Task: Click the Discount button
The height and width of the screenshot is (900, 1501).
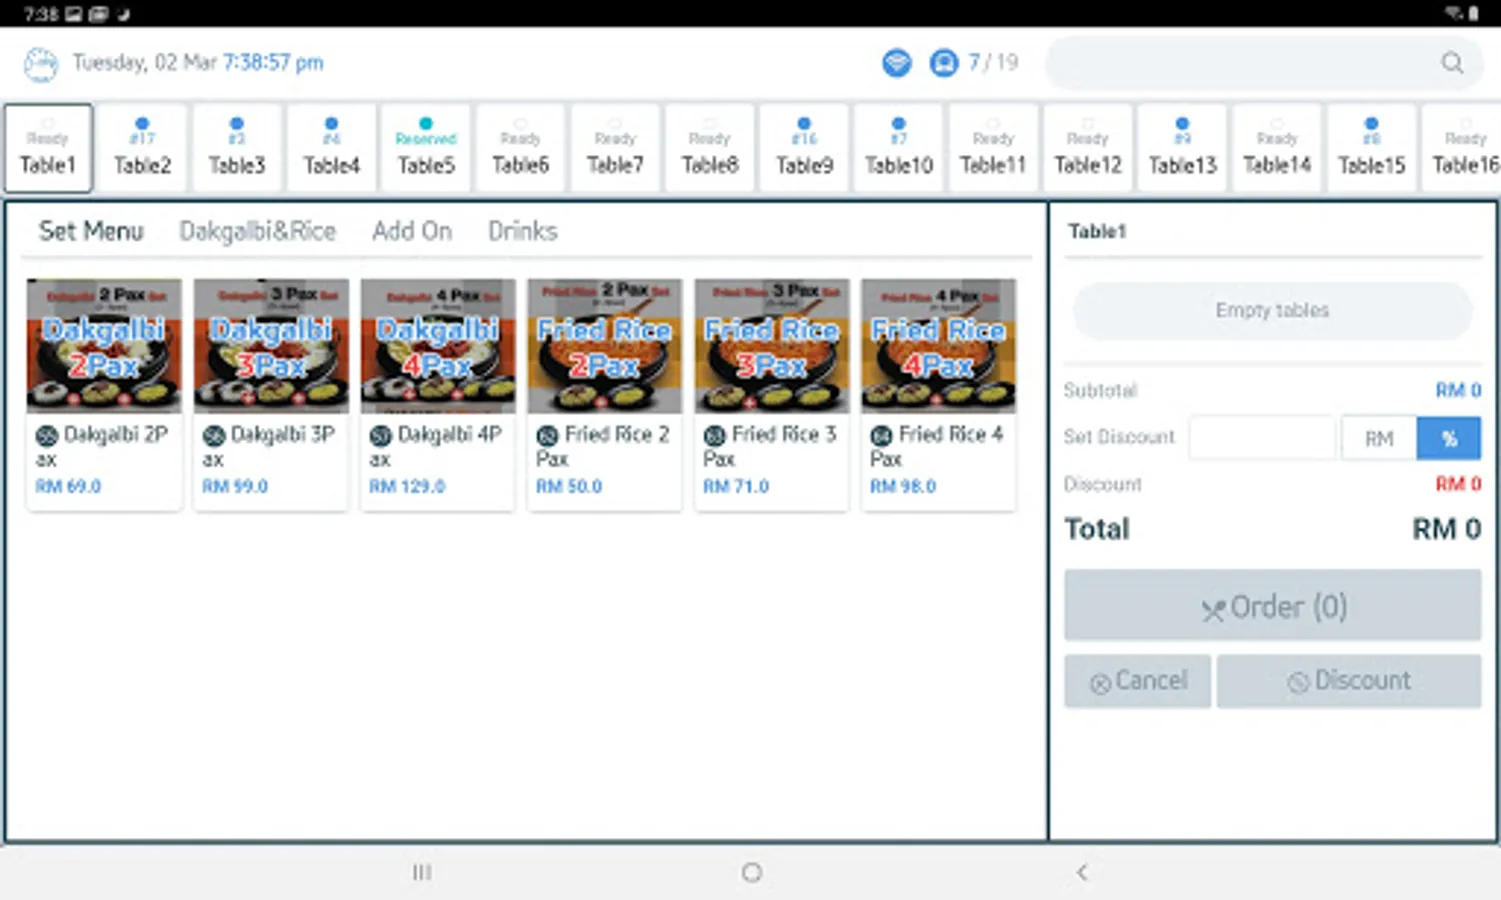Action: (1349, 681)
